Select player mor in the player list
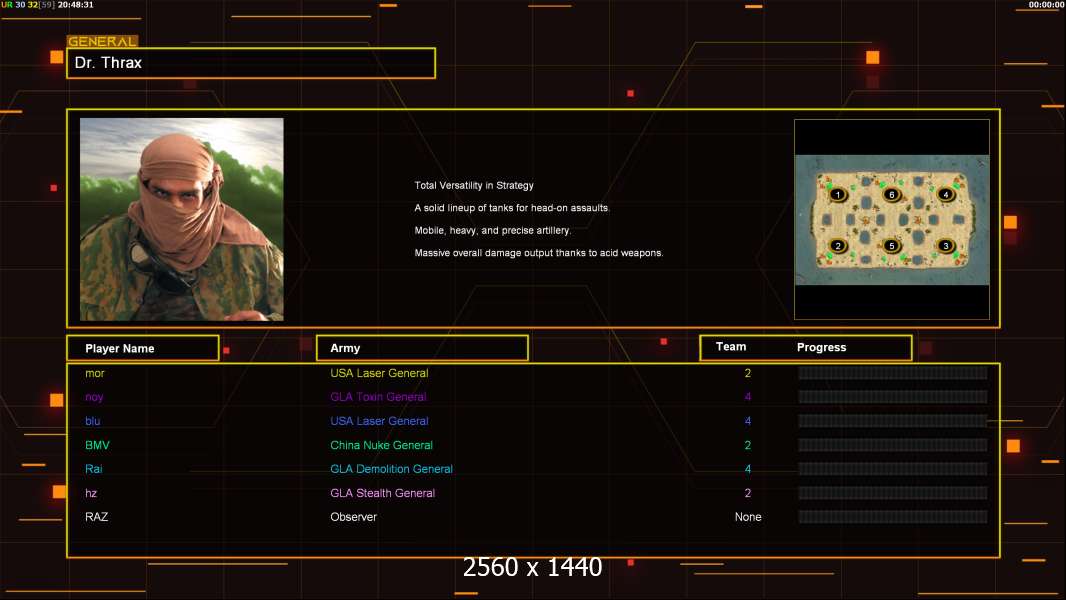 pos(95,373)
